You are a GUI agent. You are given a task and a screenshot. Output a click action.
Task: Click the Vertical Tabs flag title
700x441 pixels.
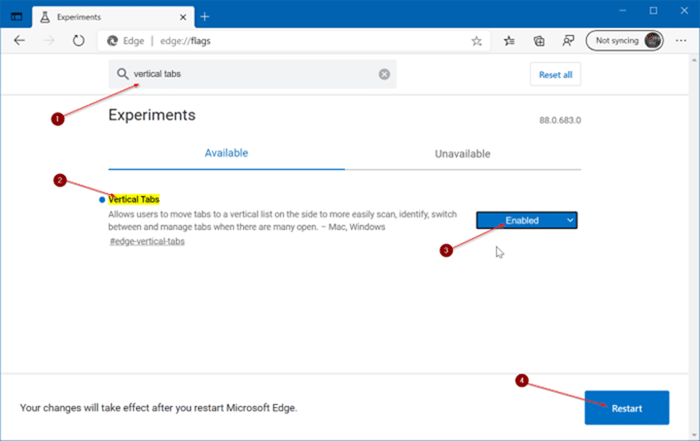[134, 199]
